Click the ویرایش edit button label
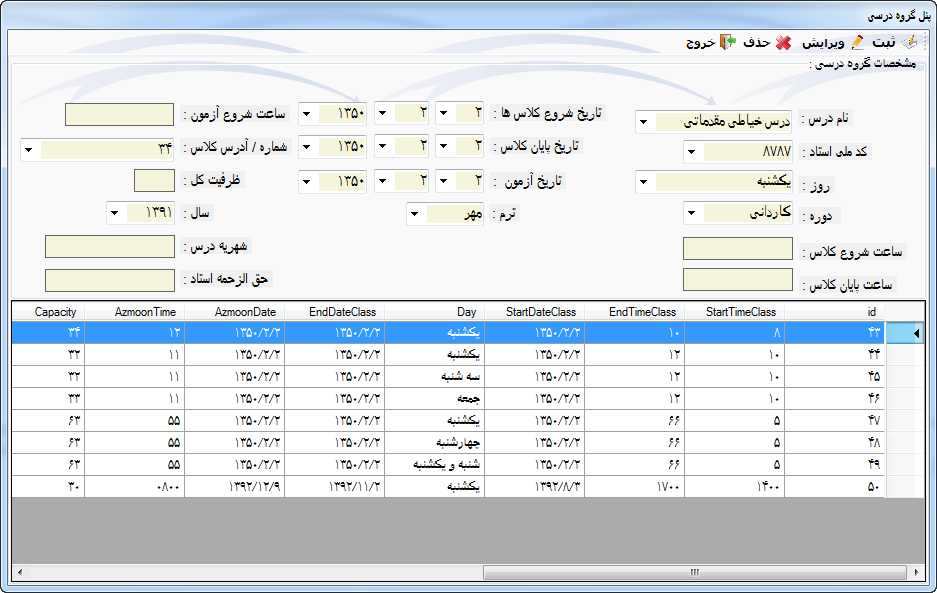 point(823,42)
